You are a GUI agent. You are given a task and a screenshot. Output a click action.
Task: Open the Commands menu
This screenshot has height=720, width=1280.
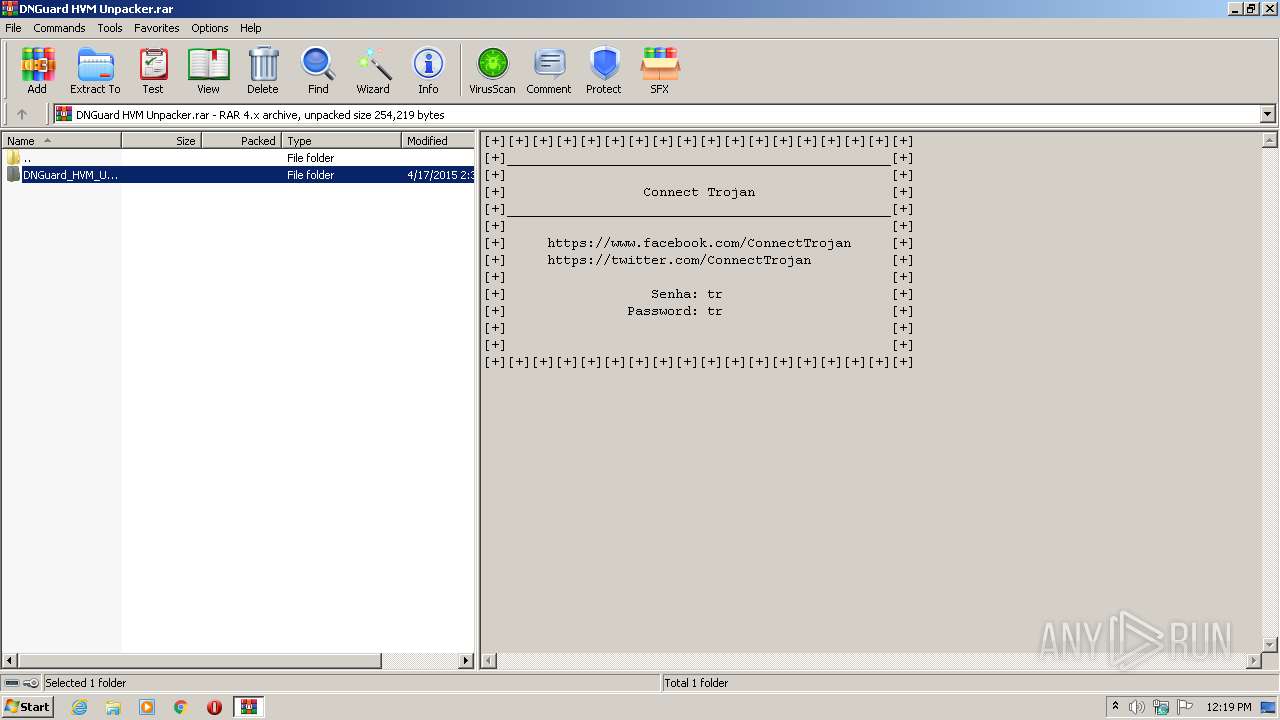pos(59,28)
